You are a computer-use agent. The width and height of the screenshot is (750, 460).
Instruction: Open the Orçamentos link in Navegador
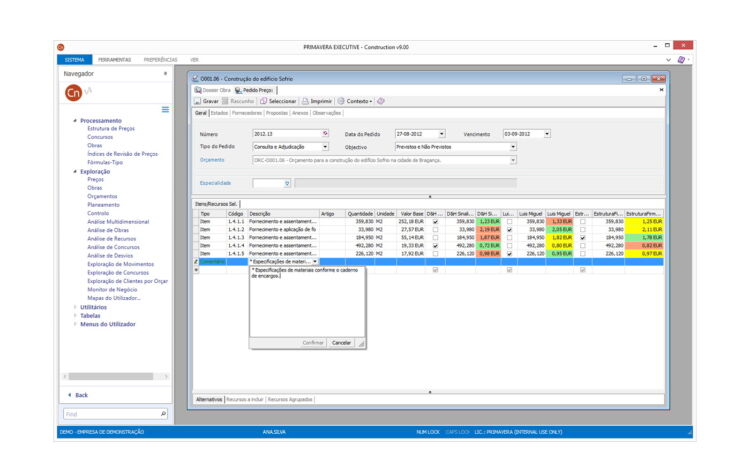tap(101, 195)
